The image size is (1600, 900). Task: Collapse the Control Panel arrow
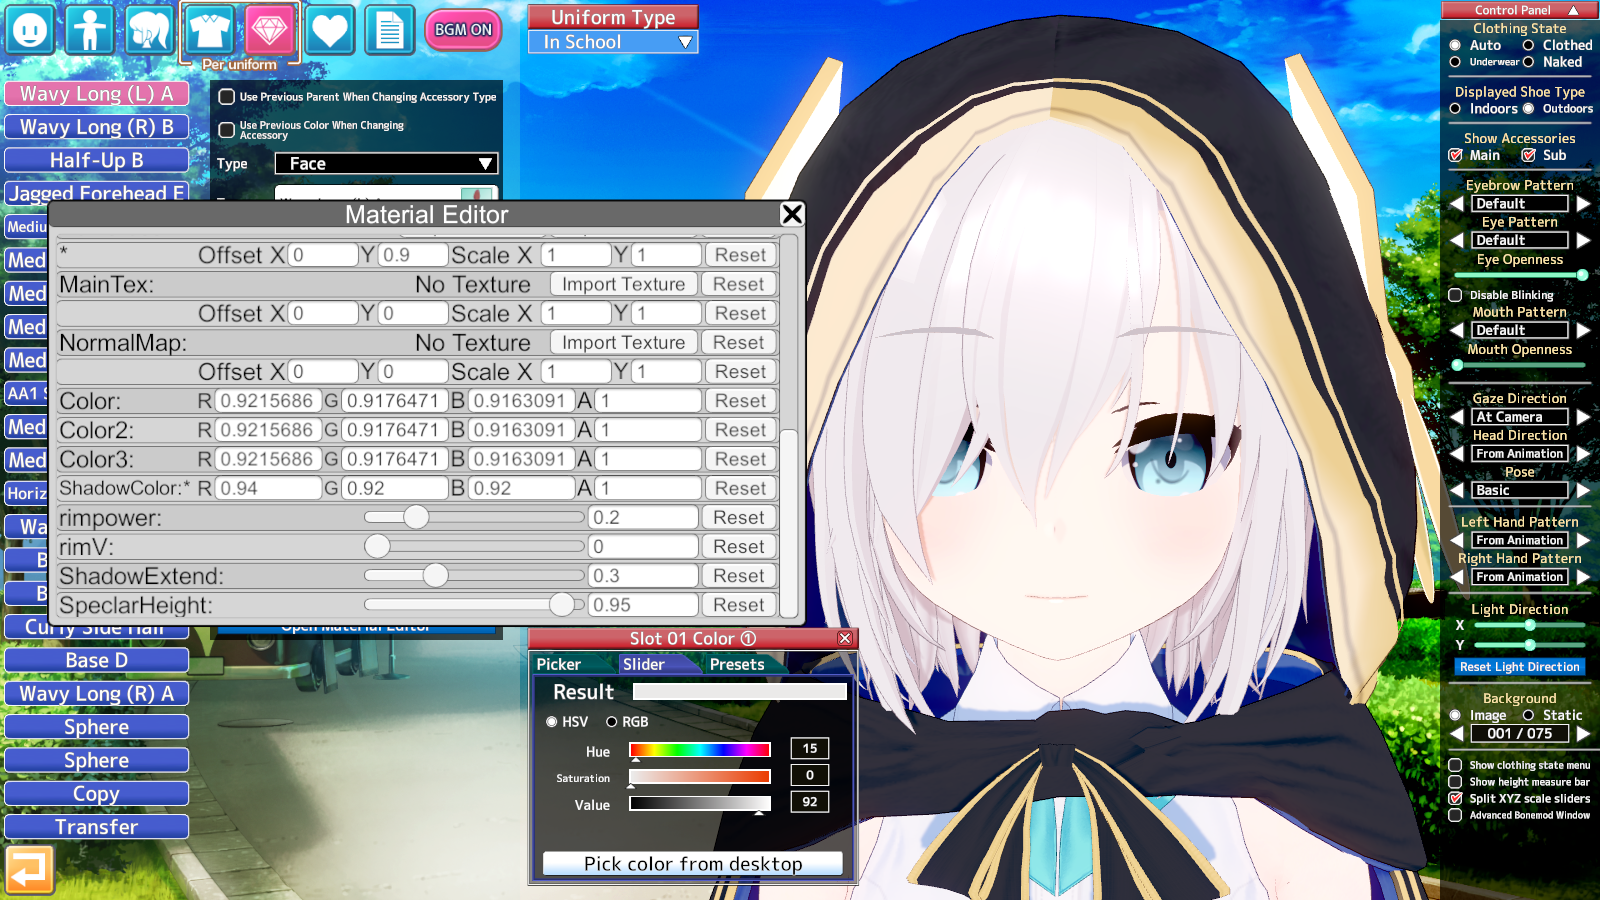click(1573, 10)
